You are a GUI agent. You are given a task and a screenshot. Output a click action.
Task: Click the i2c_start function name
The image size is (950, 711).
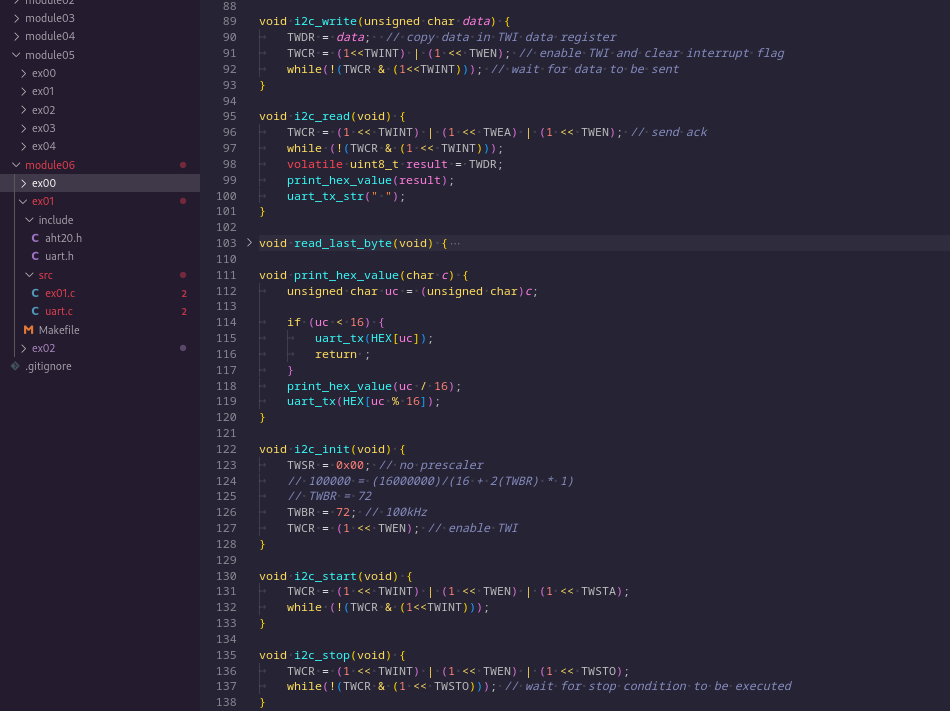click(x=325, y=577)
